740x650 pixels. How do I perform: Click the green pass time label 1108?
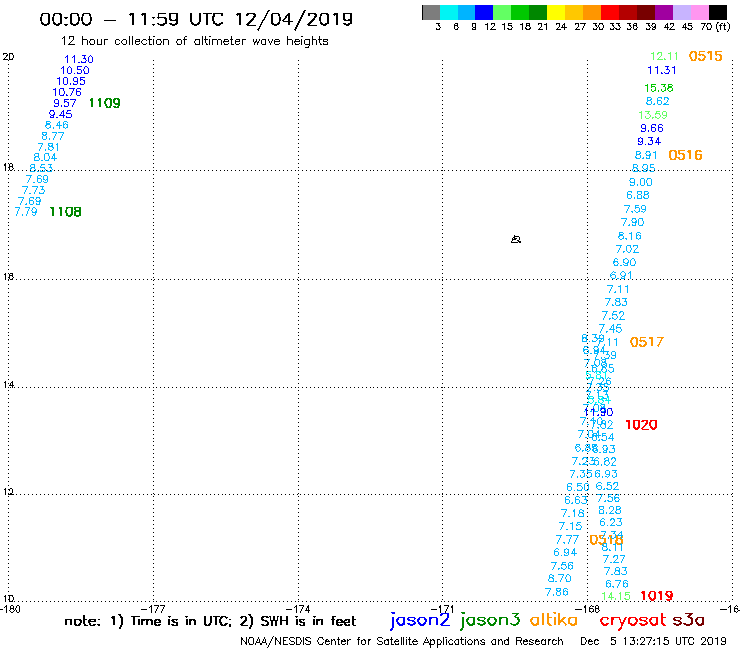[65, 212]
